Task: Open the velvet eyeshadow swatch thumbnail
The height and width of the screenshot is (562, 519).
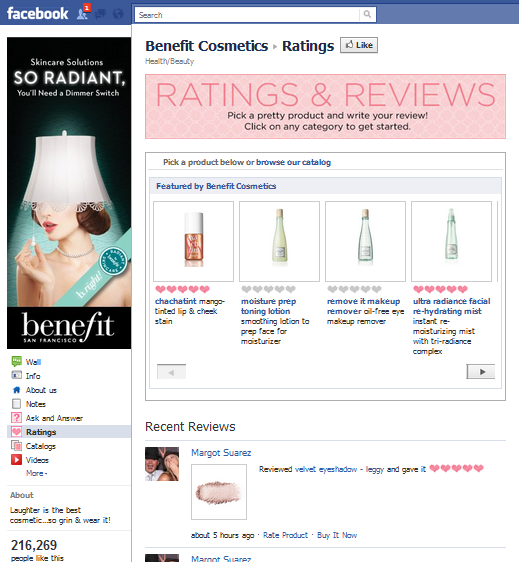Action: point(219,492)
